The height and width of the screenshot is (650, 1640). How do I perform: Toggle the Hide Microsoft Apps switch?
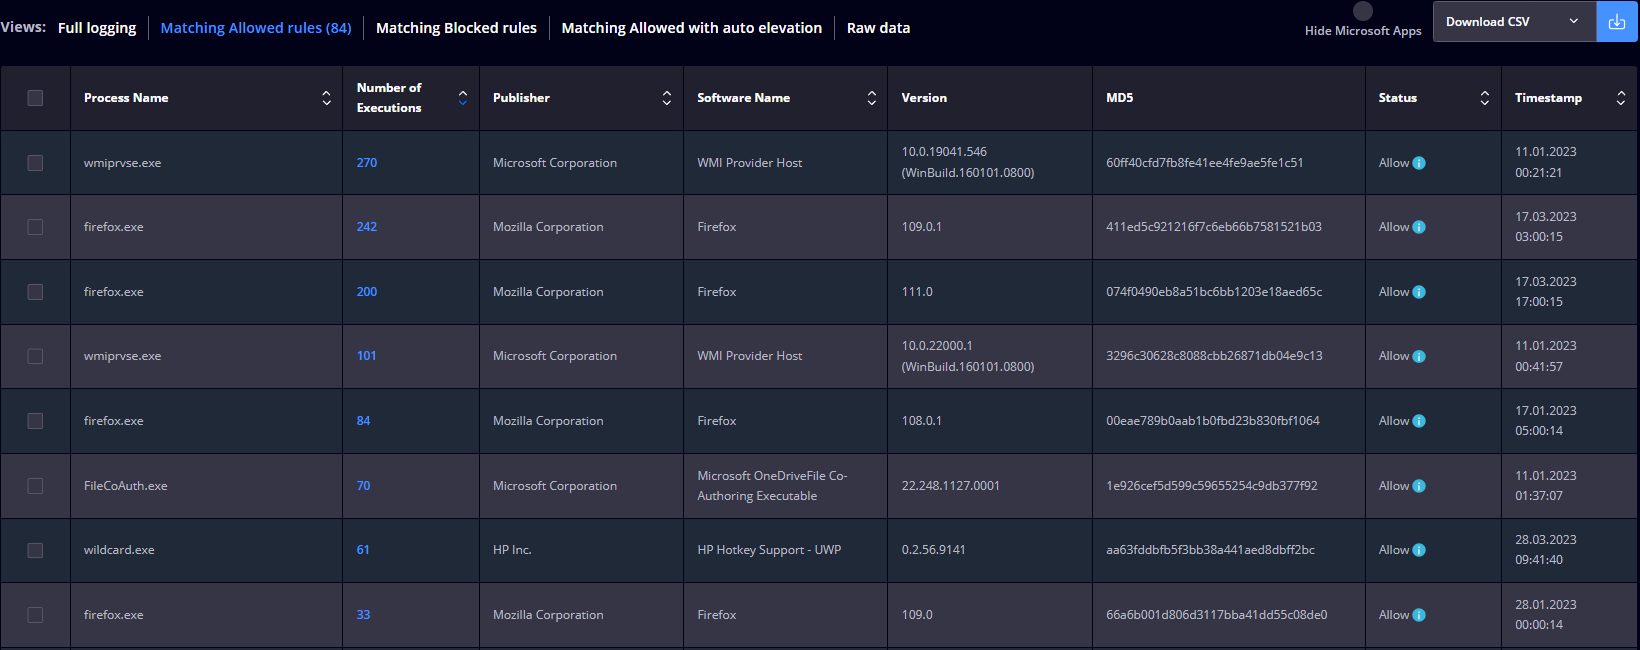click(x=1363, y=11)
